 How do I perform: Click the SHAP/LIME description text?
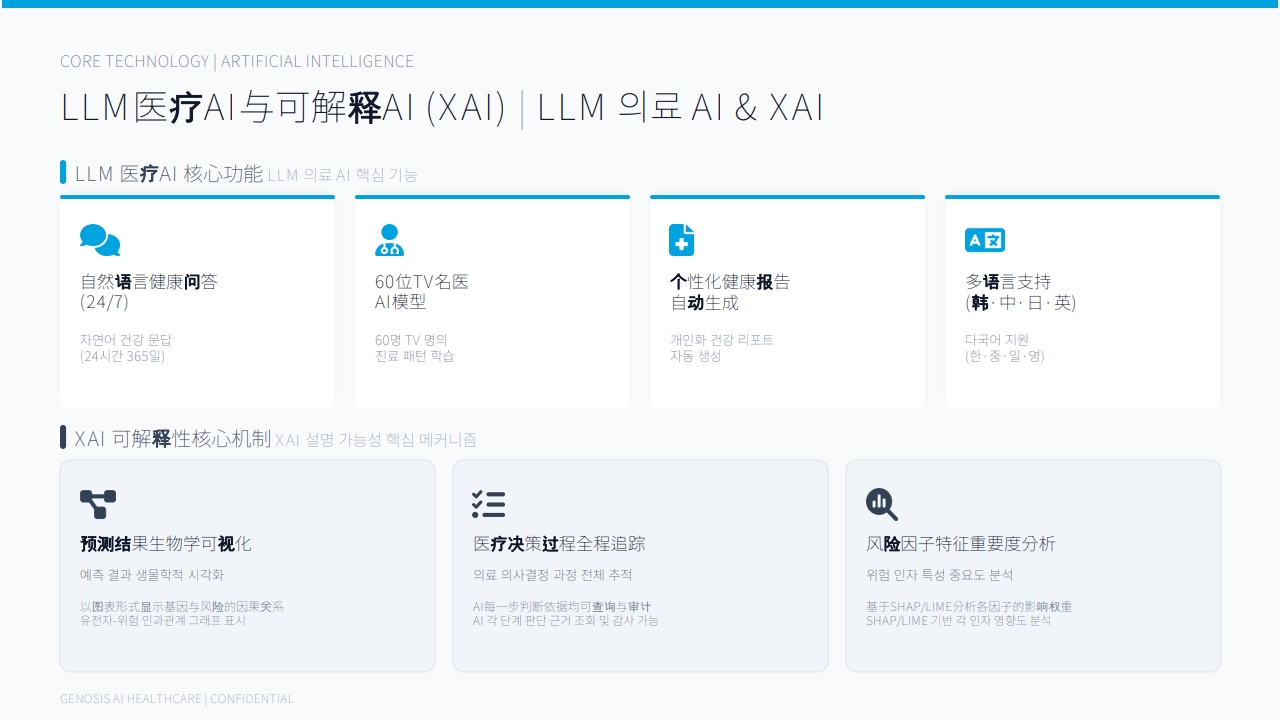point(969,613)
